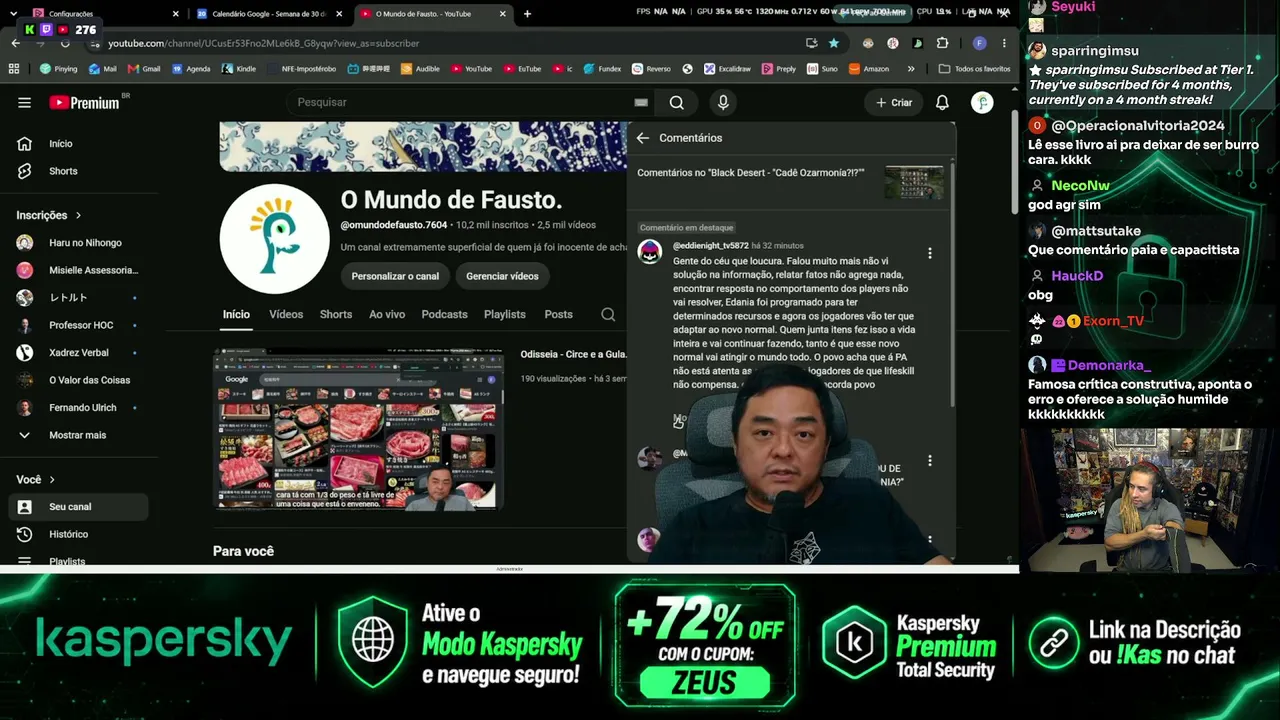Click the Início home sidebar icon
The image size is (1280, 720).
tap(24, 144)
